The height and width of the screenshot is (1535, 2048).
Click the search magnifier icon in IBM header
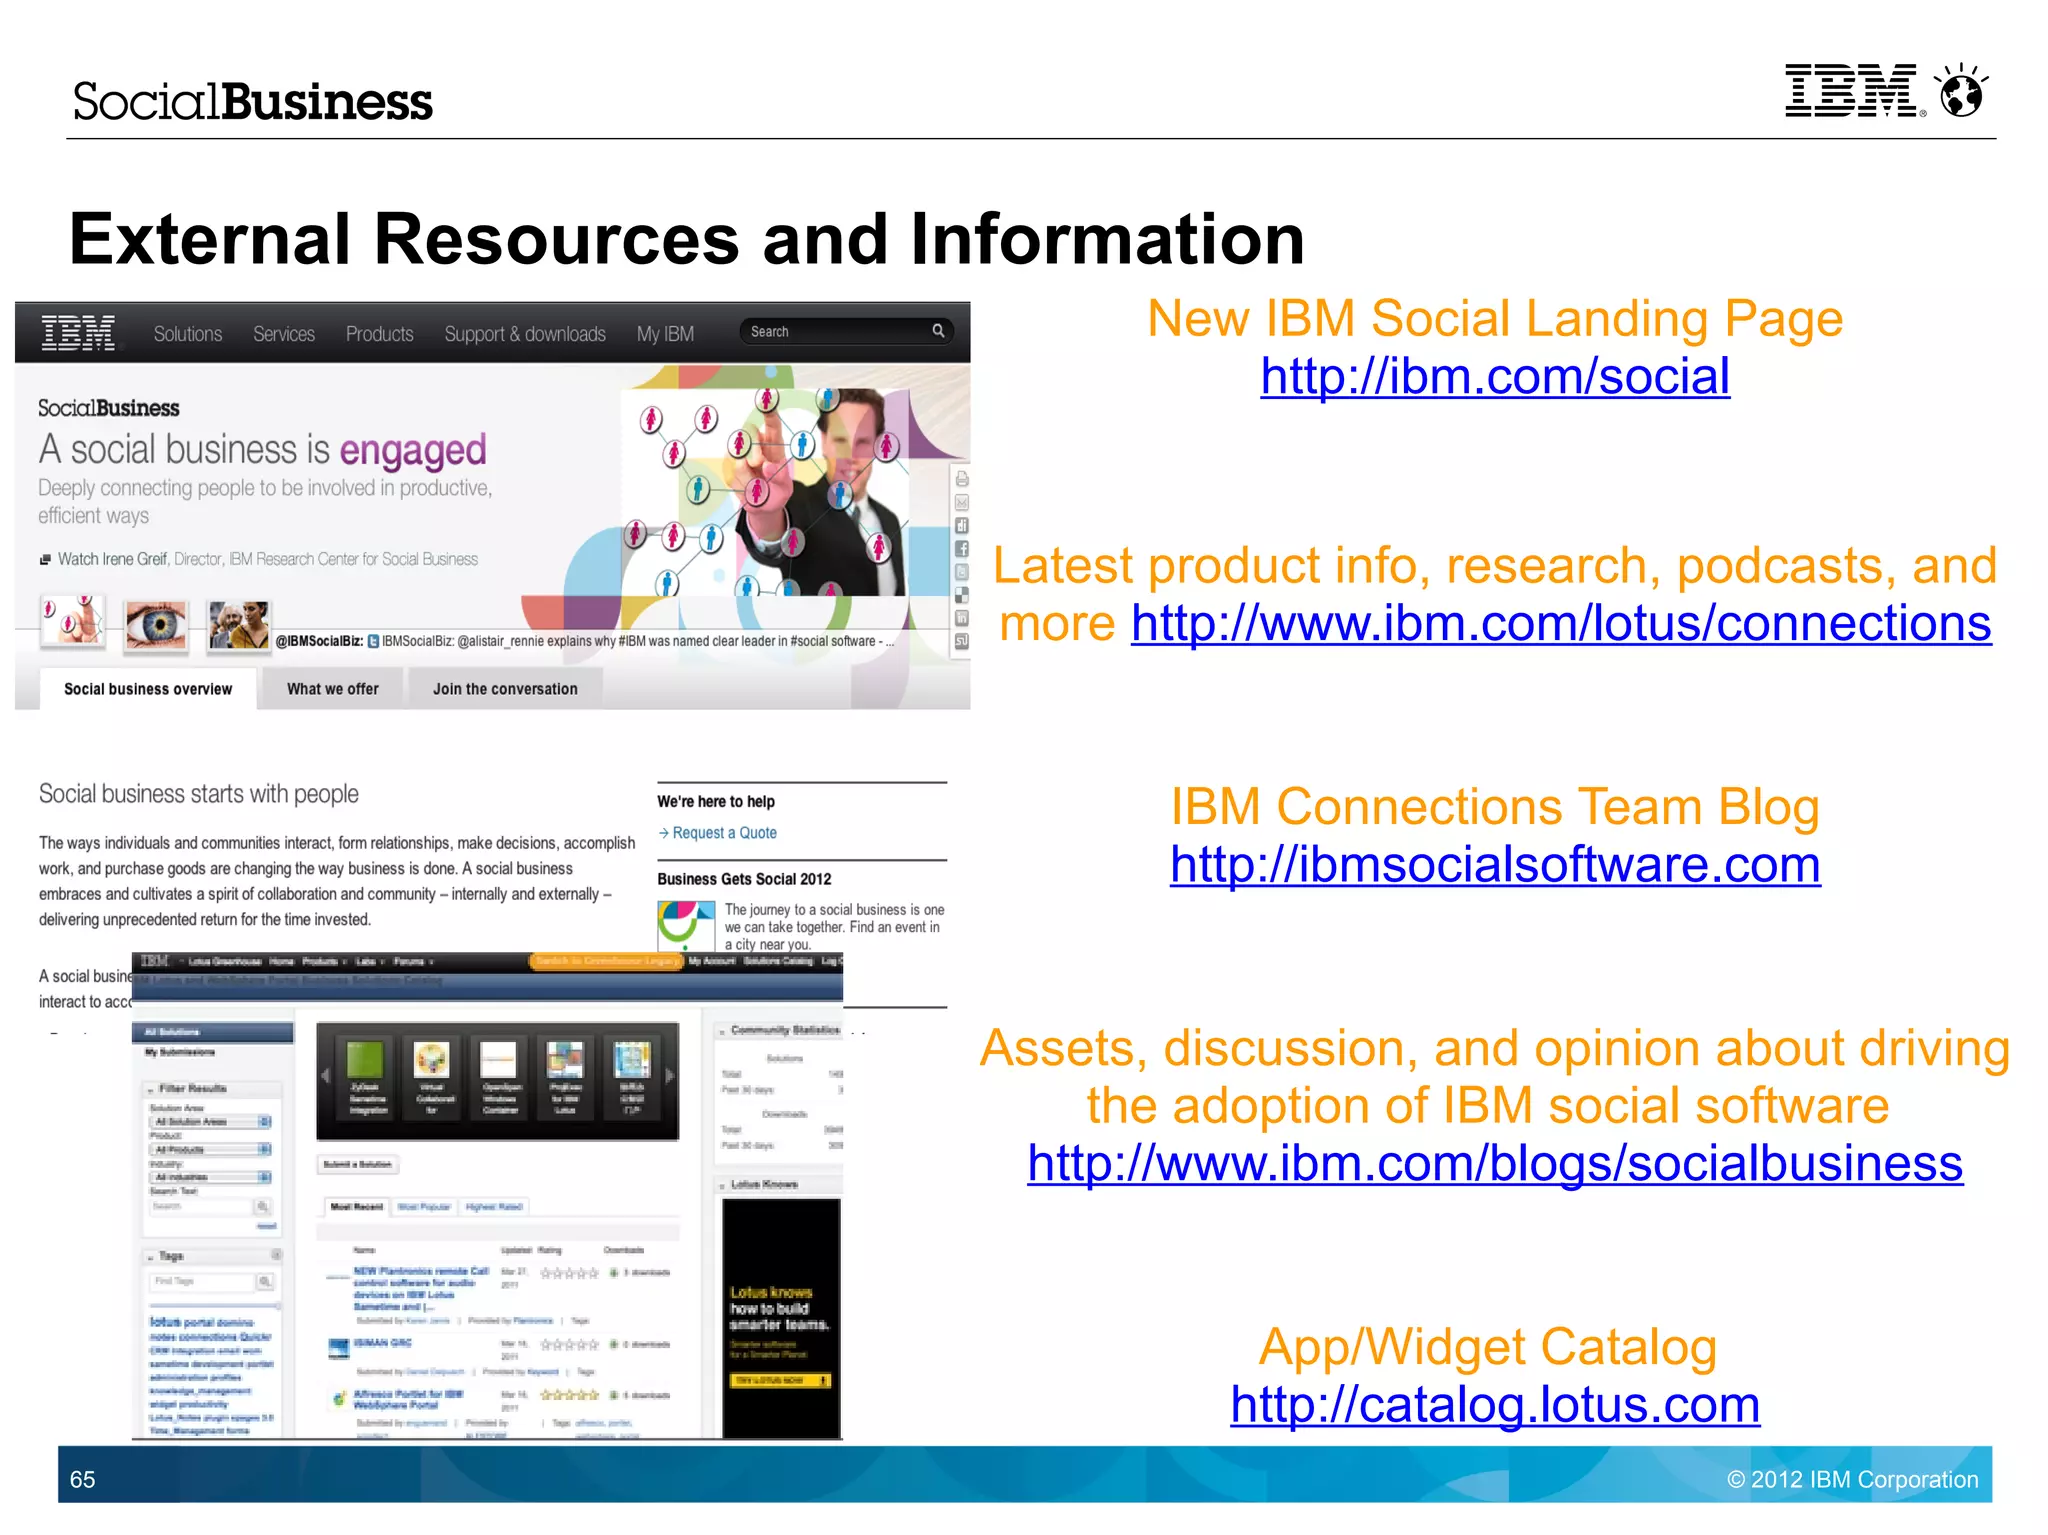click(938, 331)
